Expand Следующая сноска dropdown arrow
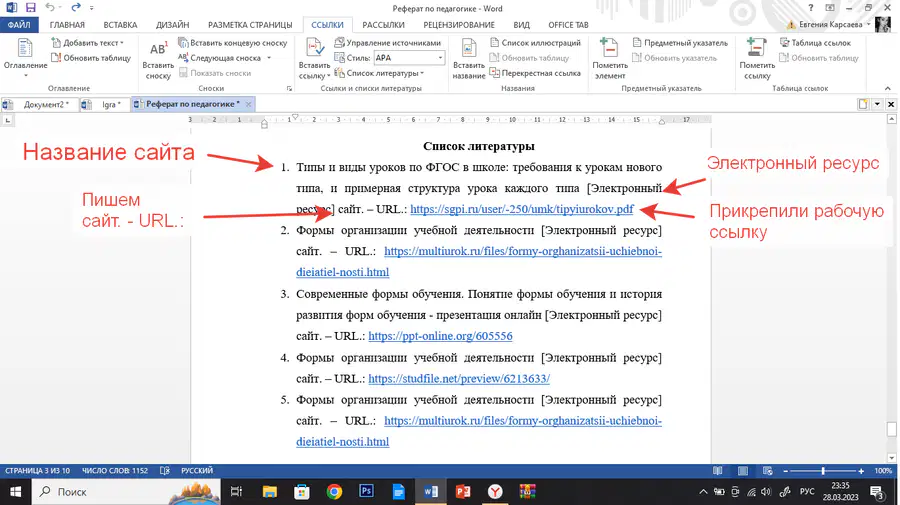The image size is (900, 505). click(x=269, y=58)
